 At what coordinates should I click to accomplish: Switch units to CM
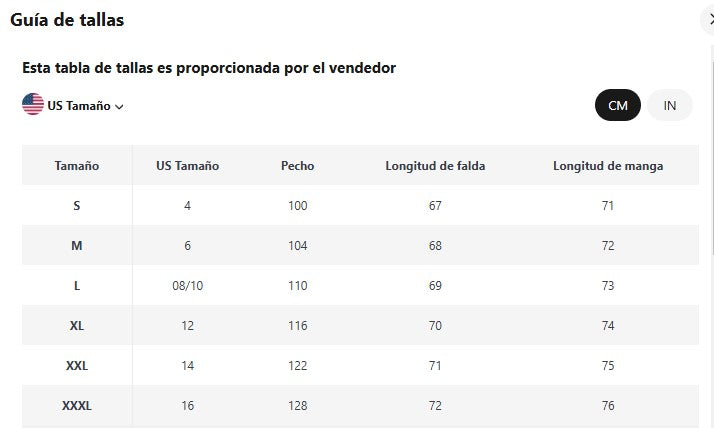coord(617,105)
